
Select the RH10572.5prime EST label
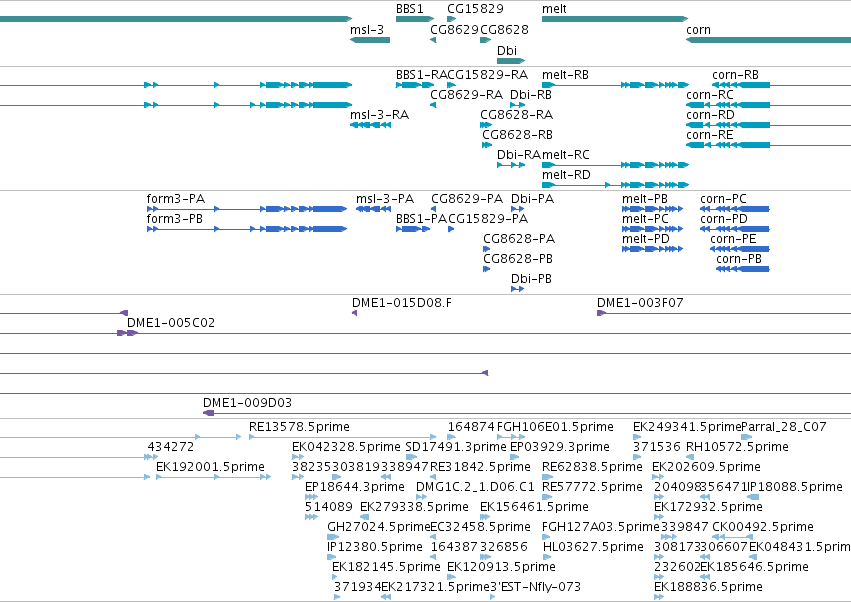(x=737, y=447)
